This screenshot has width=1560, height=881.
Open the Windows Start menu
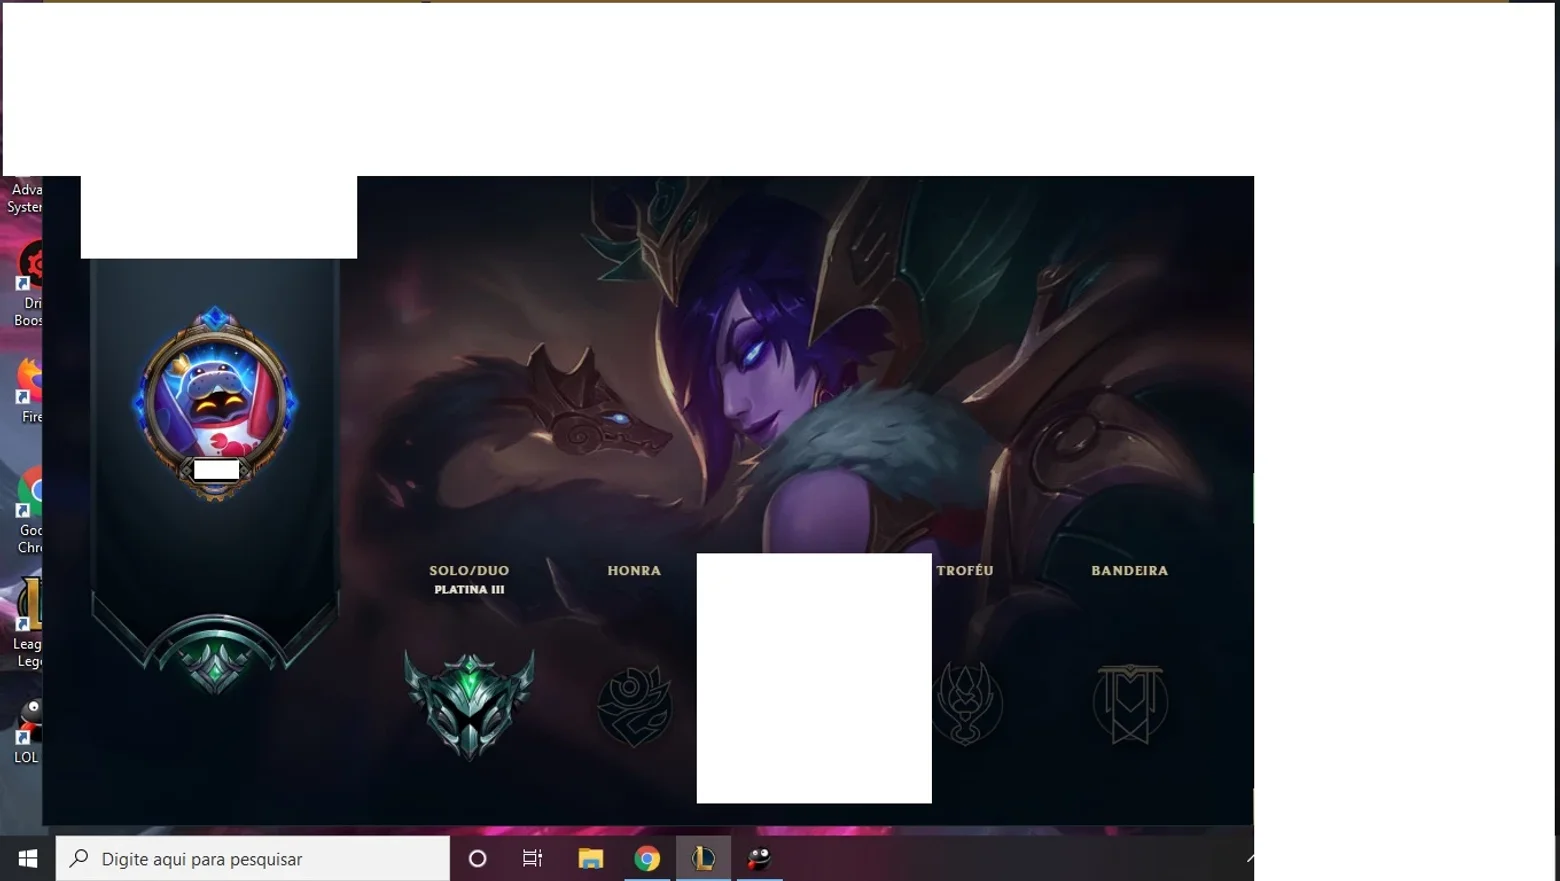pos(28,858)
